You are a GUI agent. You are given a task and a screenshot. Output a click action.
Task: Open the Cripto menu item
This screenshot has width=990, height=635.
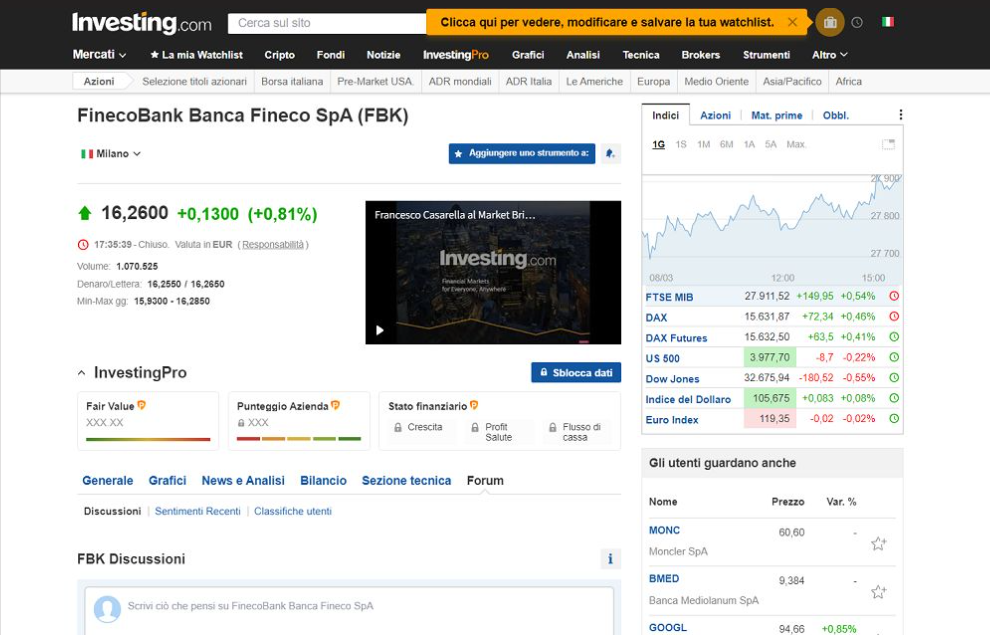pyautogui.click(x=280, y=55)
